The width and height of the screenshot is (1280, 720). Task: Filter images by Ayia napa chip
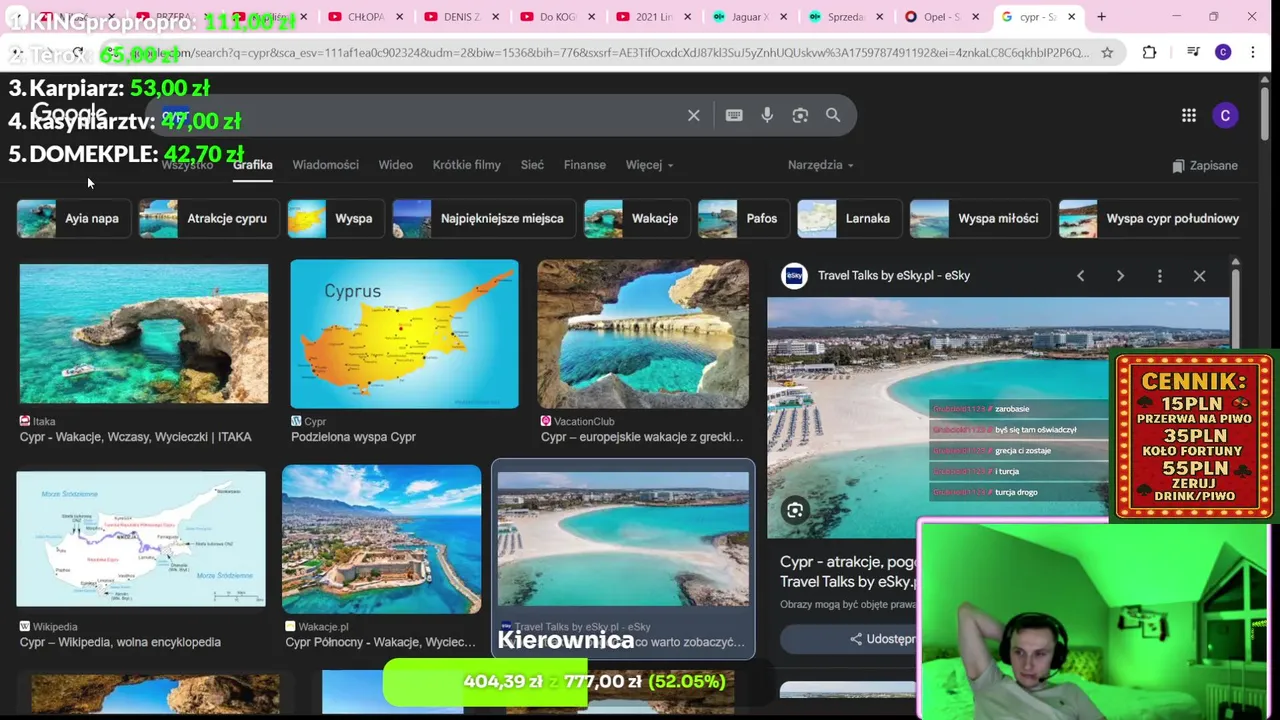(x=74, y=219)
